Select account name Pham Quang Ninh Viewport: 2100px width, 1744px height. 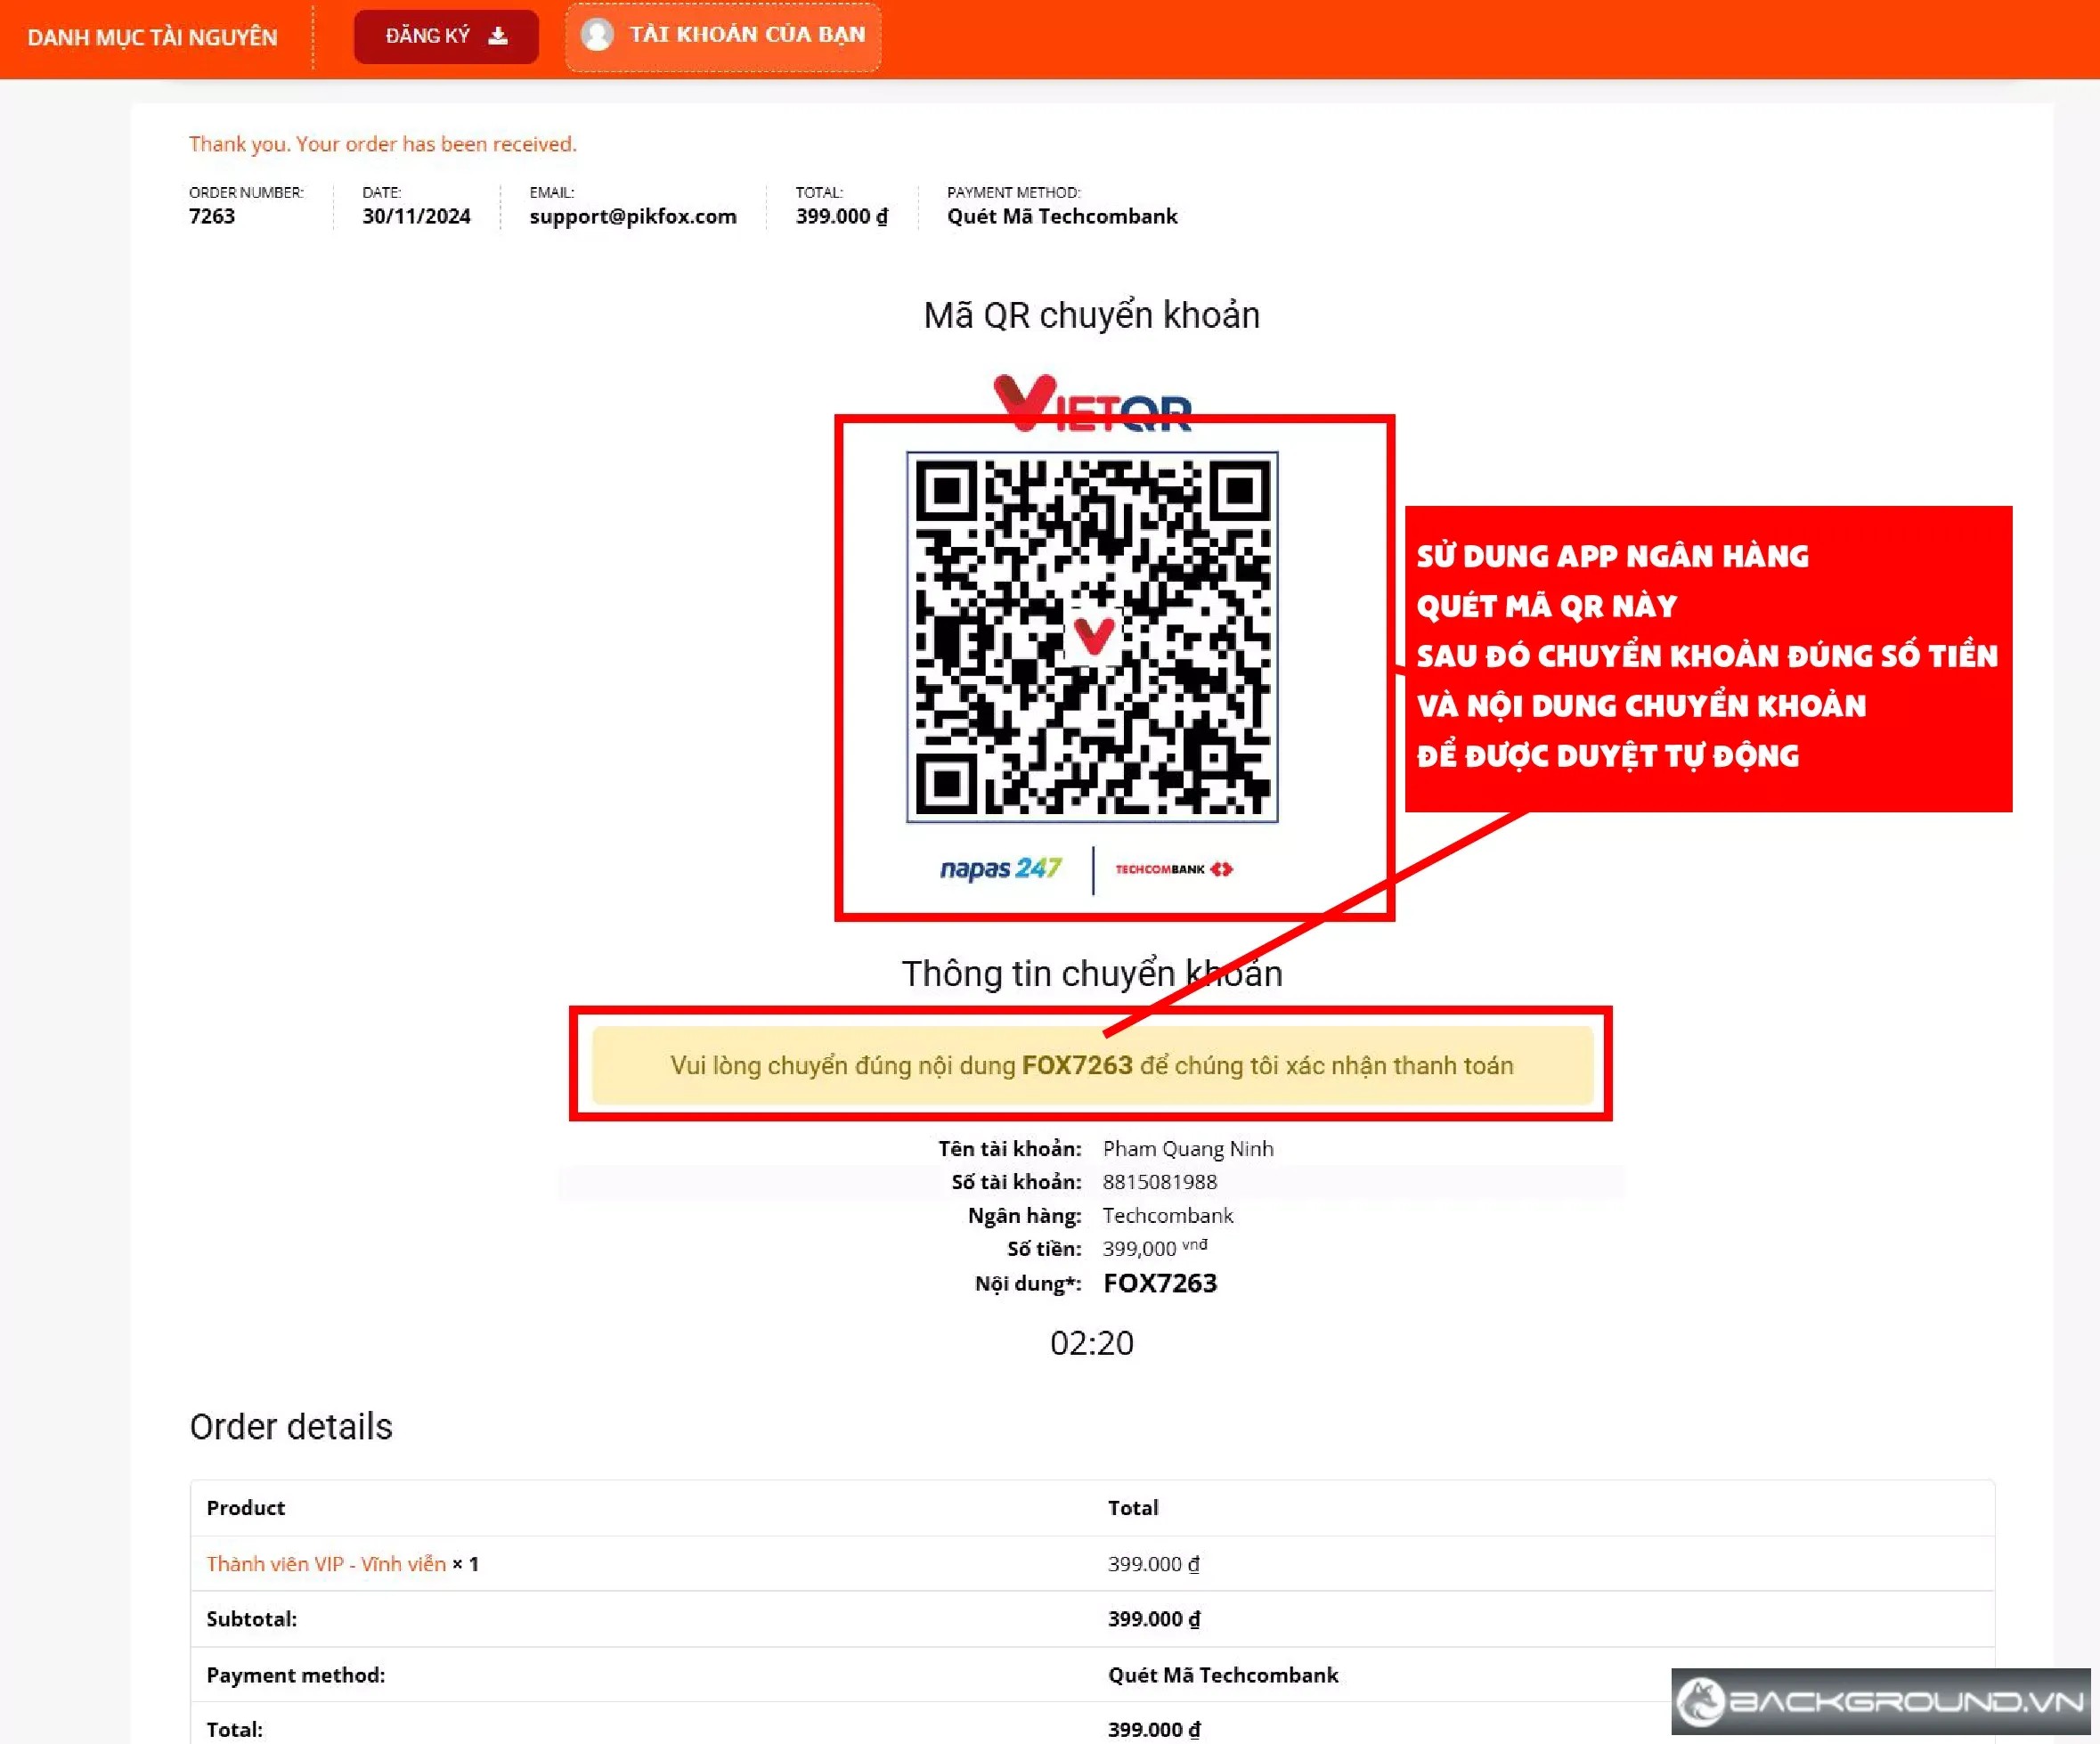[1188, 1149]
